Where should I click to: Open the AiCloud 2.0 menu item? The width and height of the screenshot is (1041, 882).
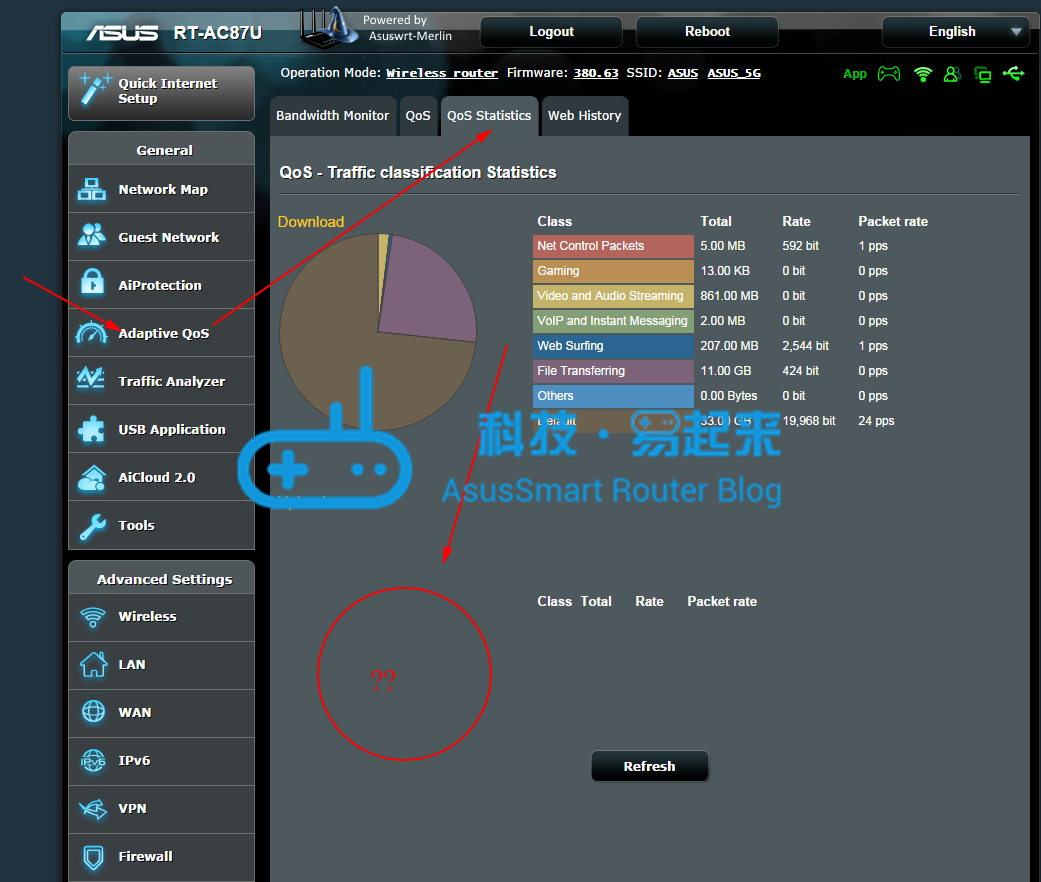pos(161,477)
